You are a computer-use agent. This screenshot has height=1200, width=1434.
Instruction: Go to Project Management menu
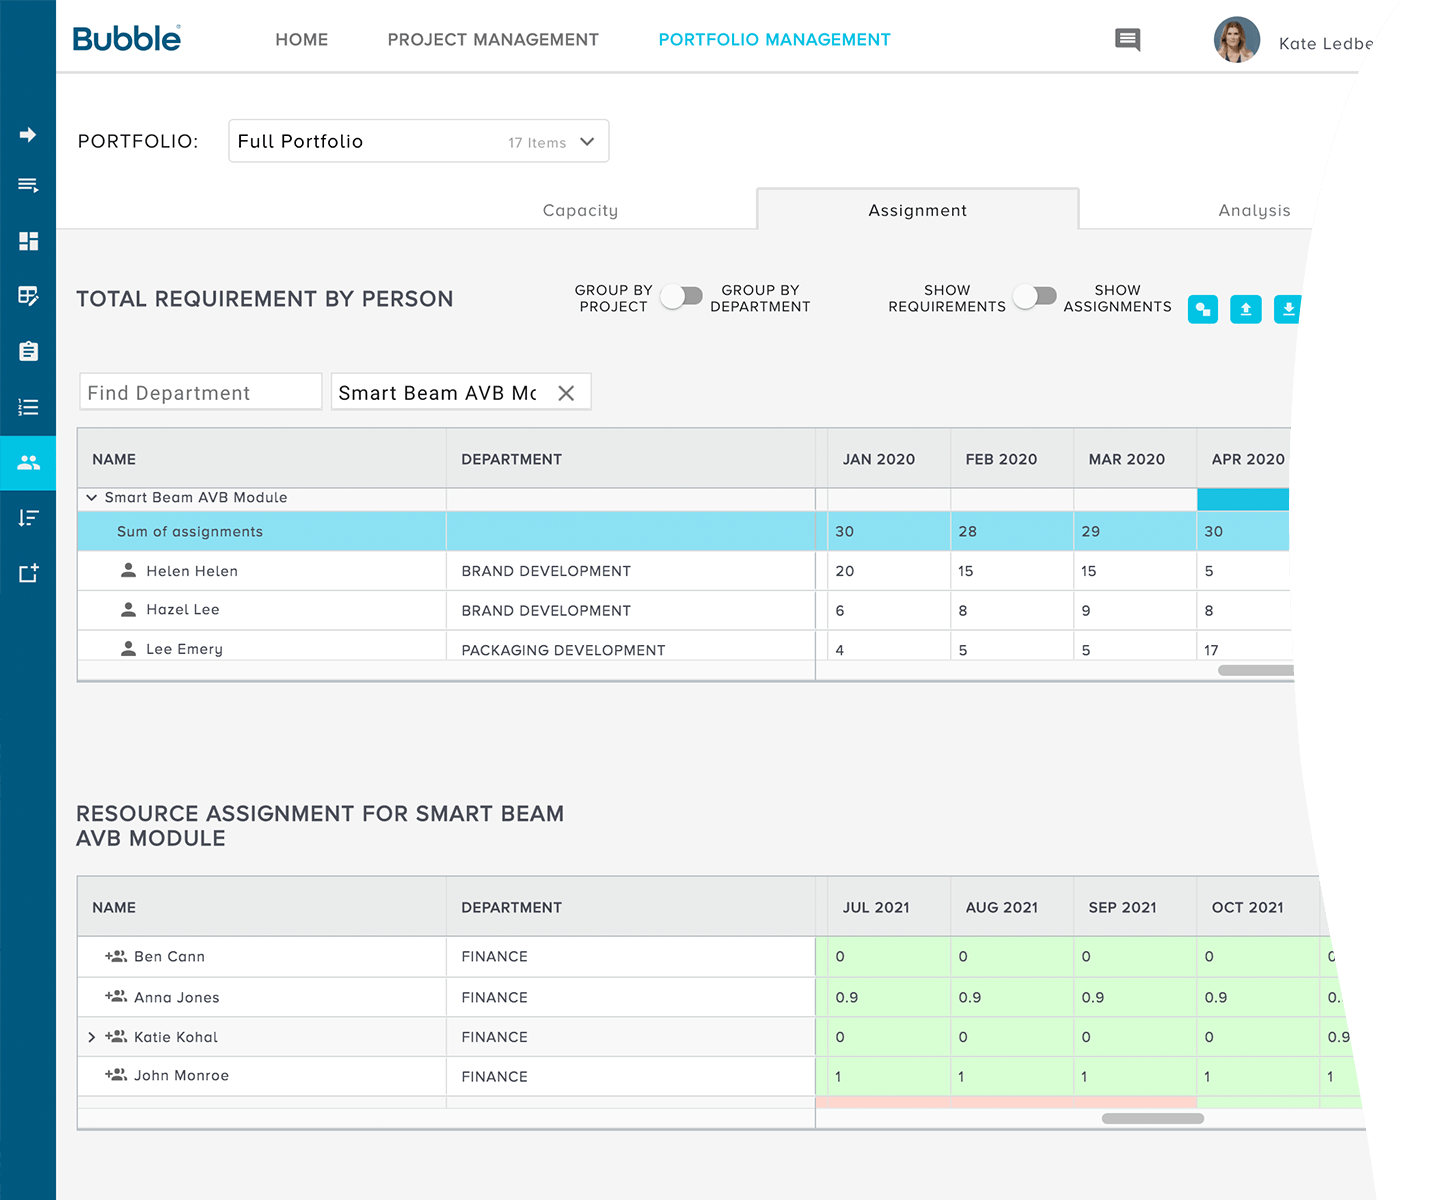tap(493, 40)
